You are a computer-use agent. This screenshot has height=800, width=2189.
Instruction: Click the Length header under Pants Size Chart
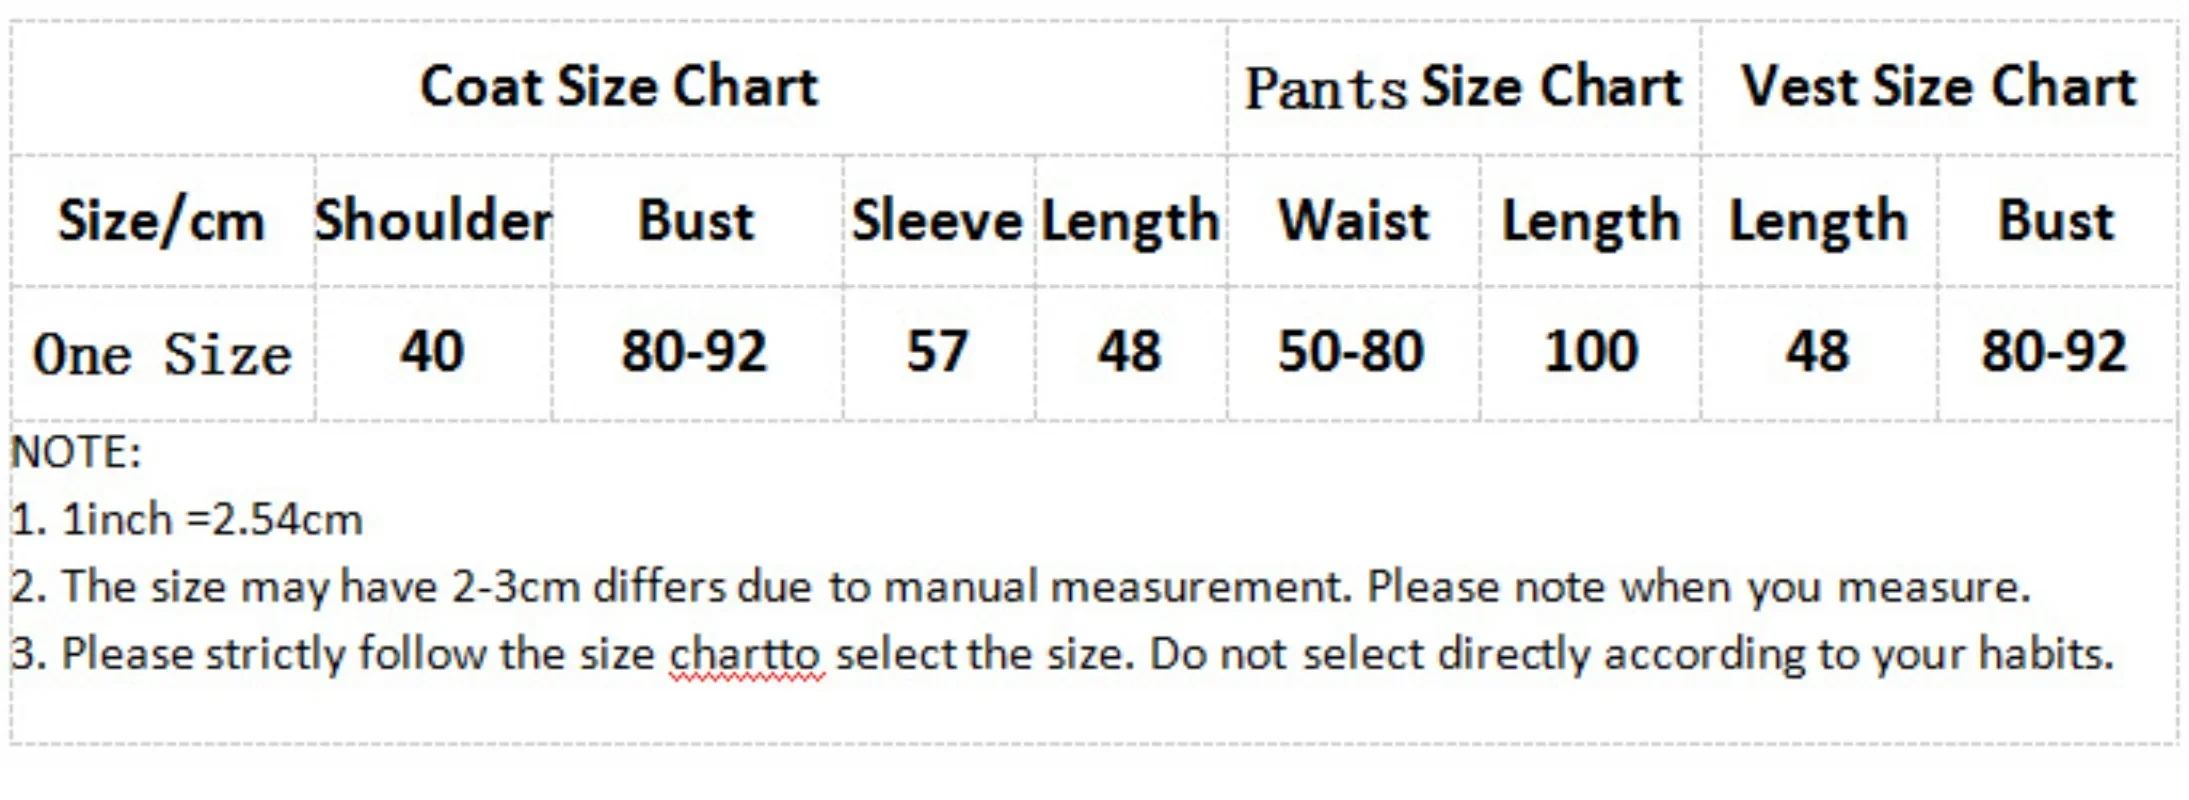tap(1590, 221)
